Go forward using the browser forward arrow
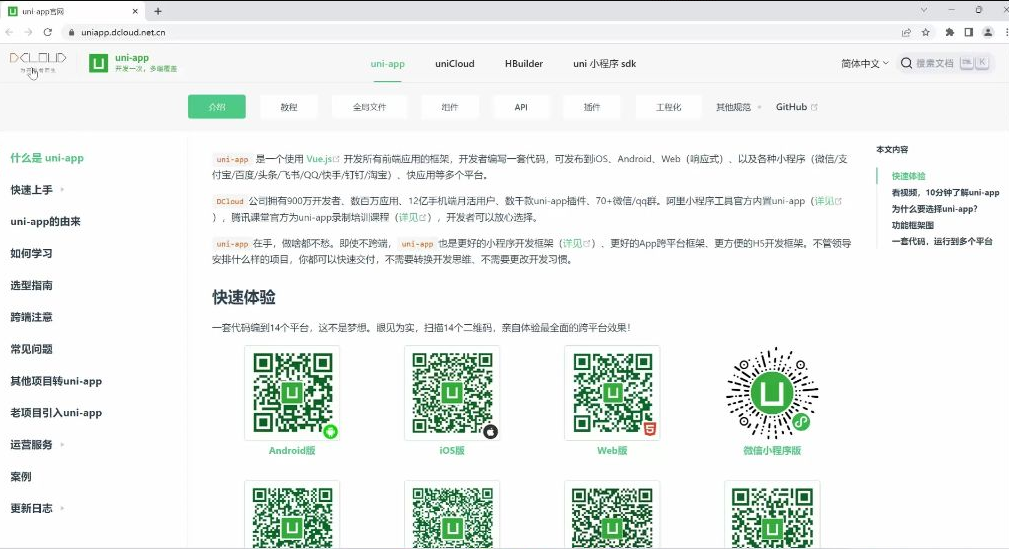Viewport: 1009px width, 549px height. 28,32
